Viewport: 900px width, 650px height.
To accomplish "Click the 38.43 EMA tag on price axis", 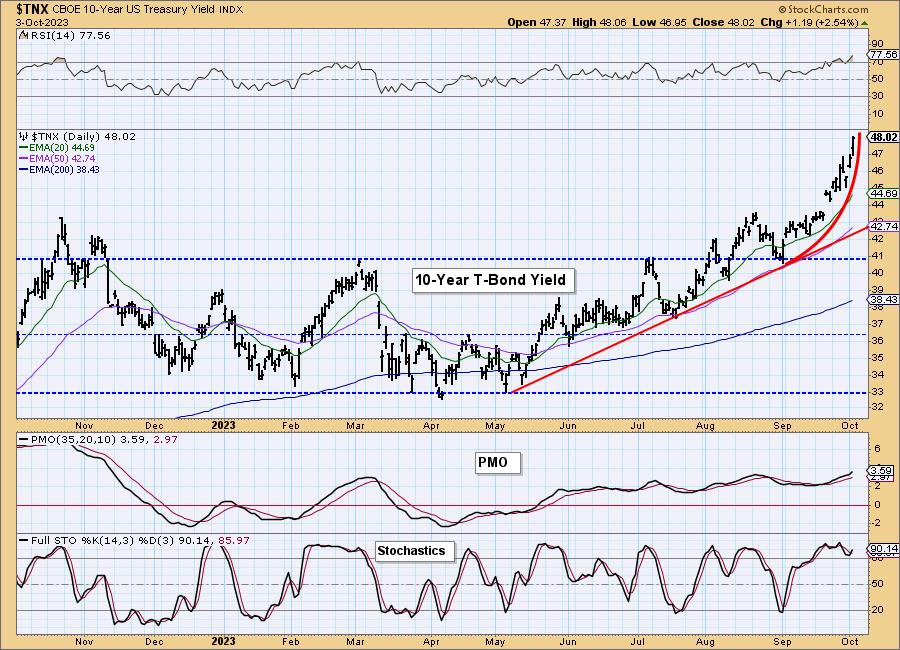I will pos(884,300).
